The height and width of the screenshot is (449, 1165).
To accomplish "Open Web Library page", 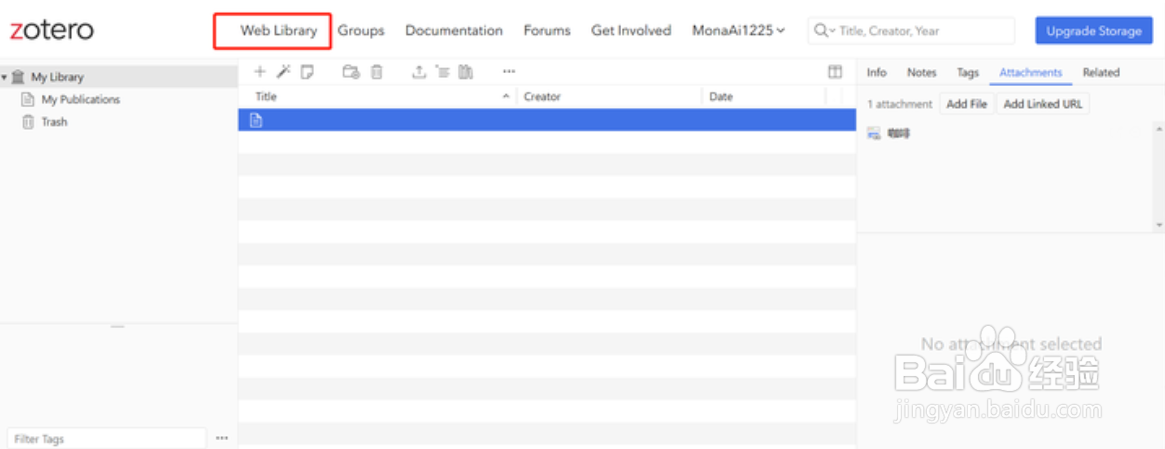I will (279, 30).
